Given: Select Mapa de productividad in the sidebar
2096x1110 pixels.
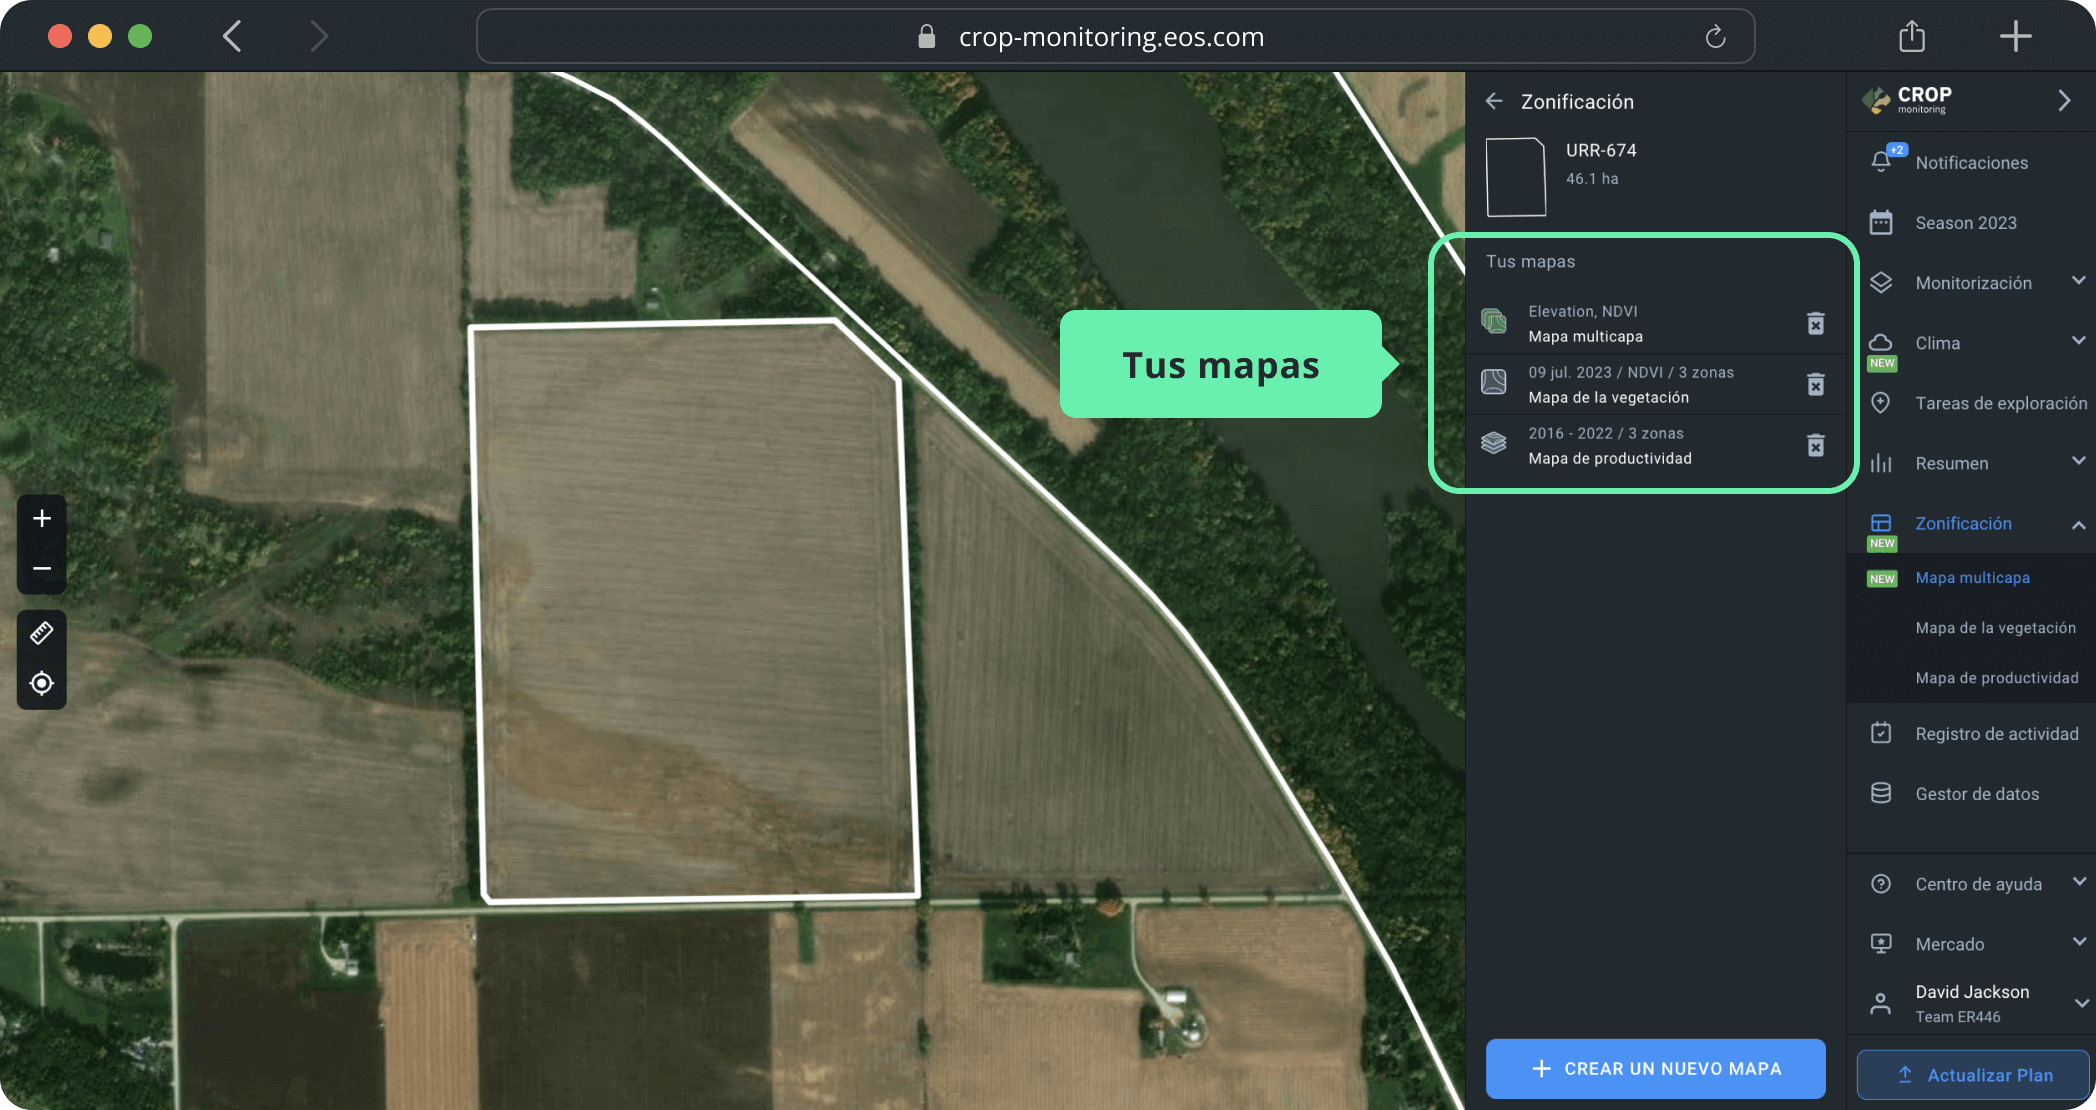Looking at the screenshot, I should (x=1996, y=677).
